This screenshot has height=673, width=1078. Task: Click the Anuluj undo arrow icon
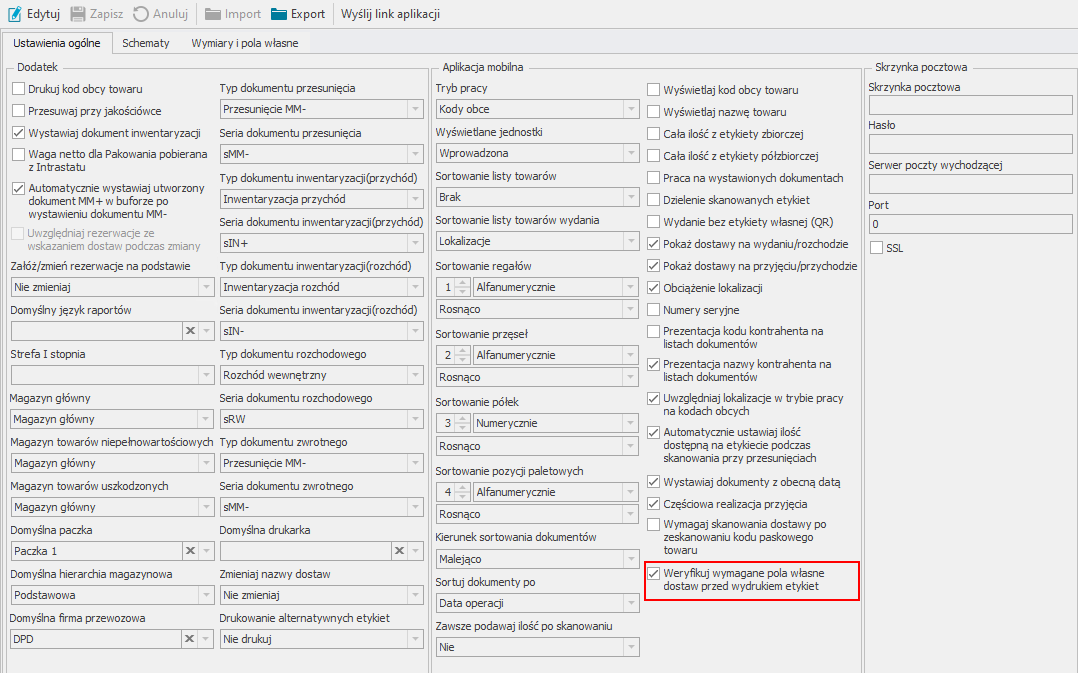click(140, 14)
